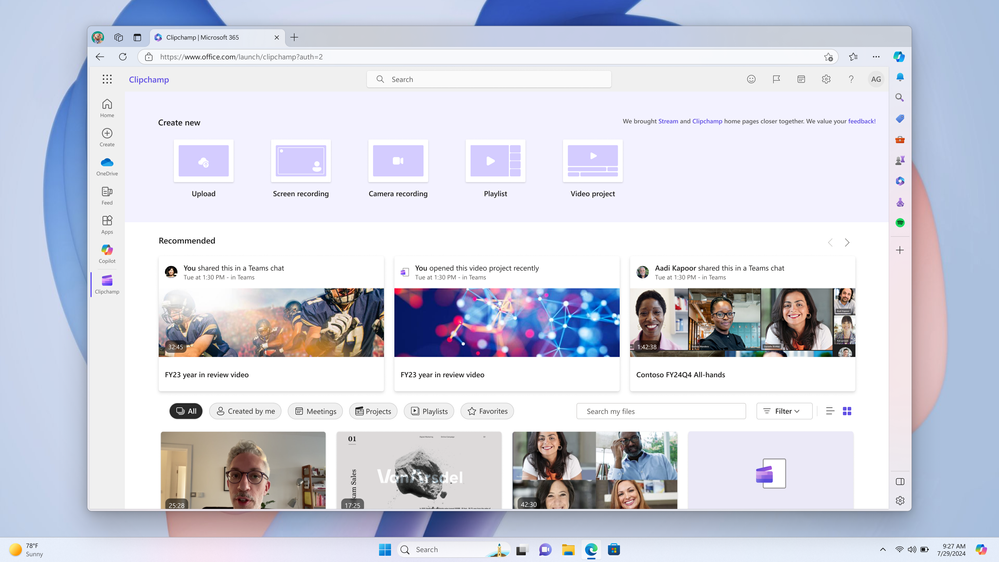Open the Stream link
Viewport: 999px width, 562px height.
(668, 121)
